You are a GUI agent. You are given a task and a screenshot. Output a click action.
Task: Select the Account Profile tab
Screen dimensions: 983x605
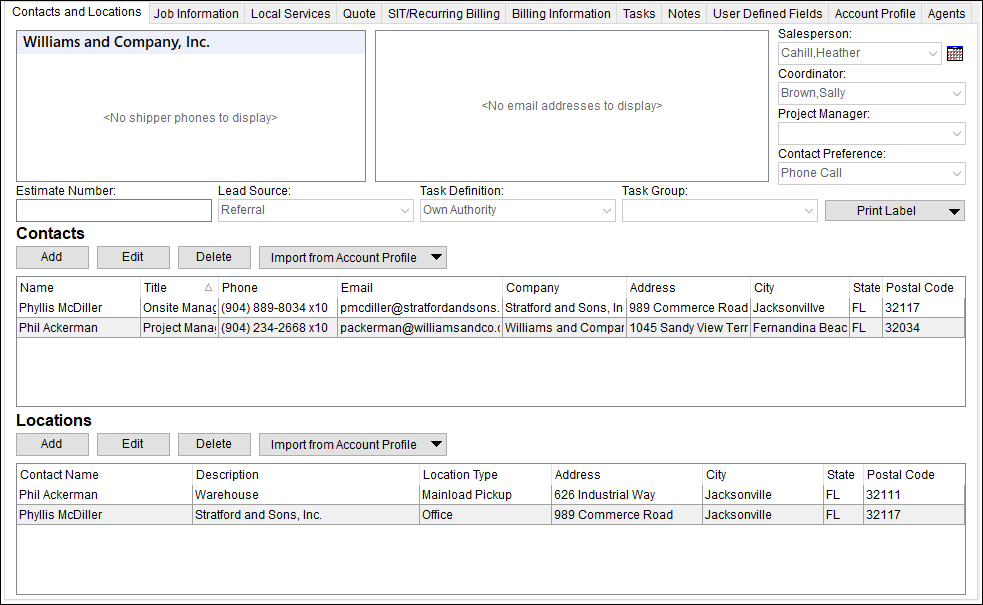point(875,13)
